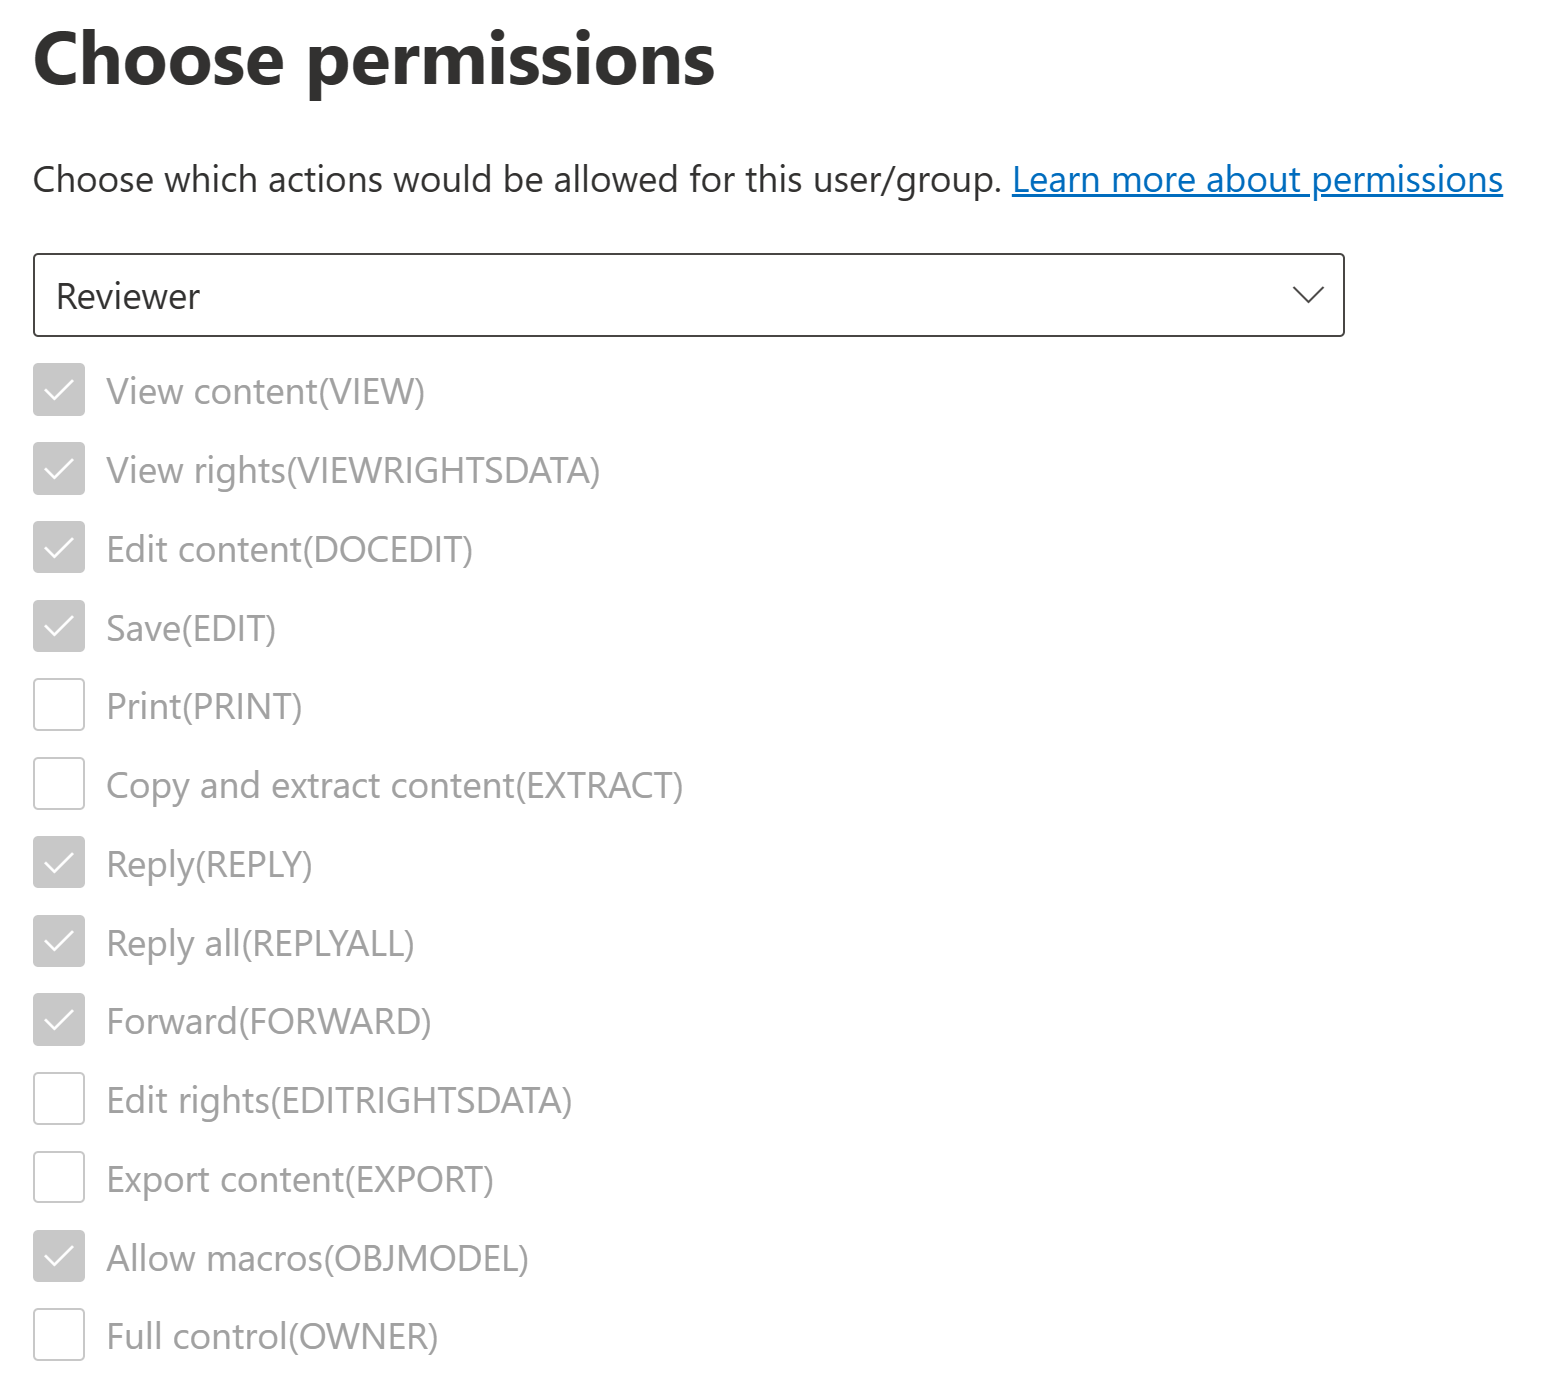The height and width of the screenshot is (1395, 1552).
Task: Click the Reviewer text in combo box
Action: (x=128, y=297)
